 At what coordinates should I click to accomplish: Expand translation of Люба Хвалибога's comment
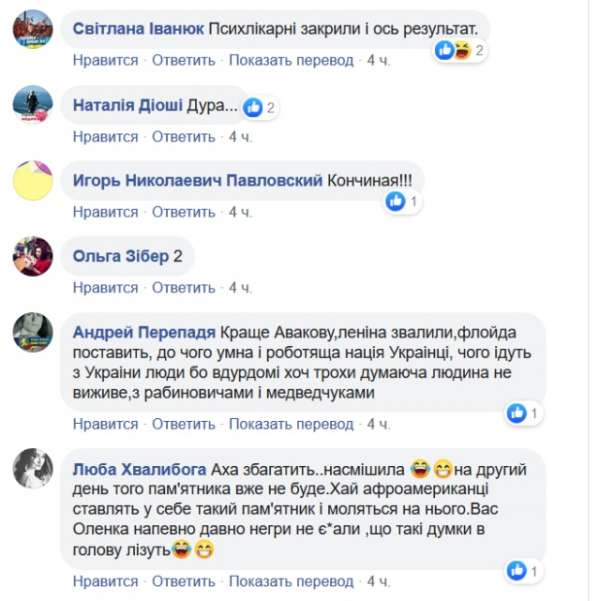click(x=291, y=581)
